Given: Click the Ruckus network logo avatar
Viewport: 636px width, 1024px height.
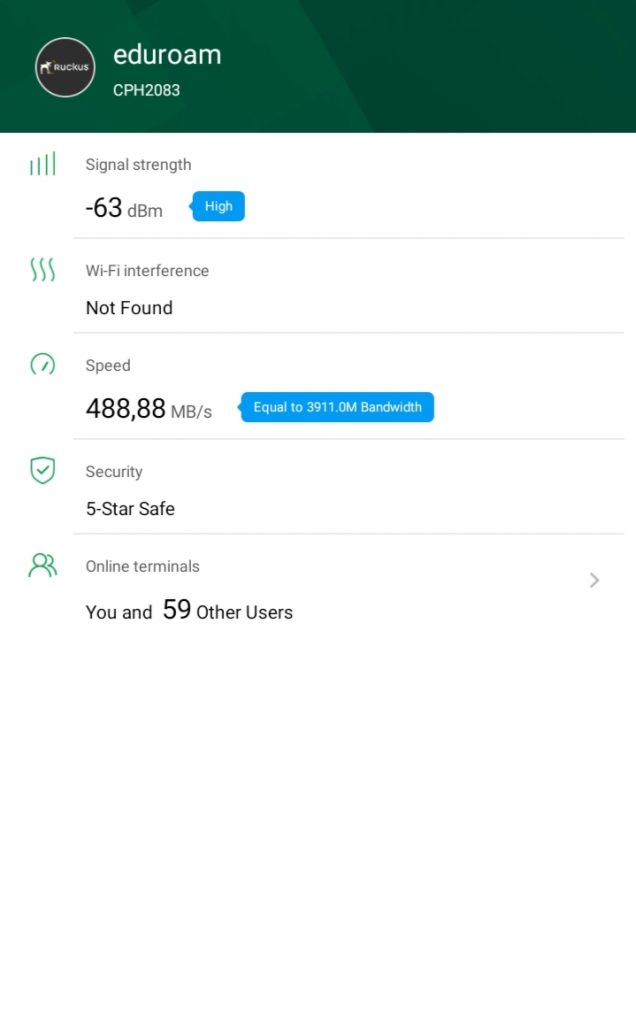Looking at the screenshot, I should (65, 68).
